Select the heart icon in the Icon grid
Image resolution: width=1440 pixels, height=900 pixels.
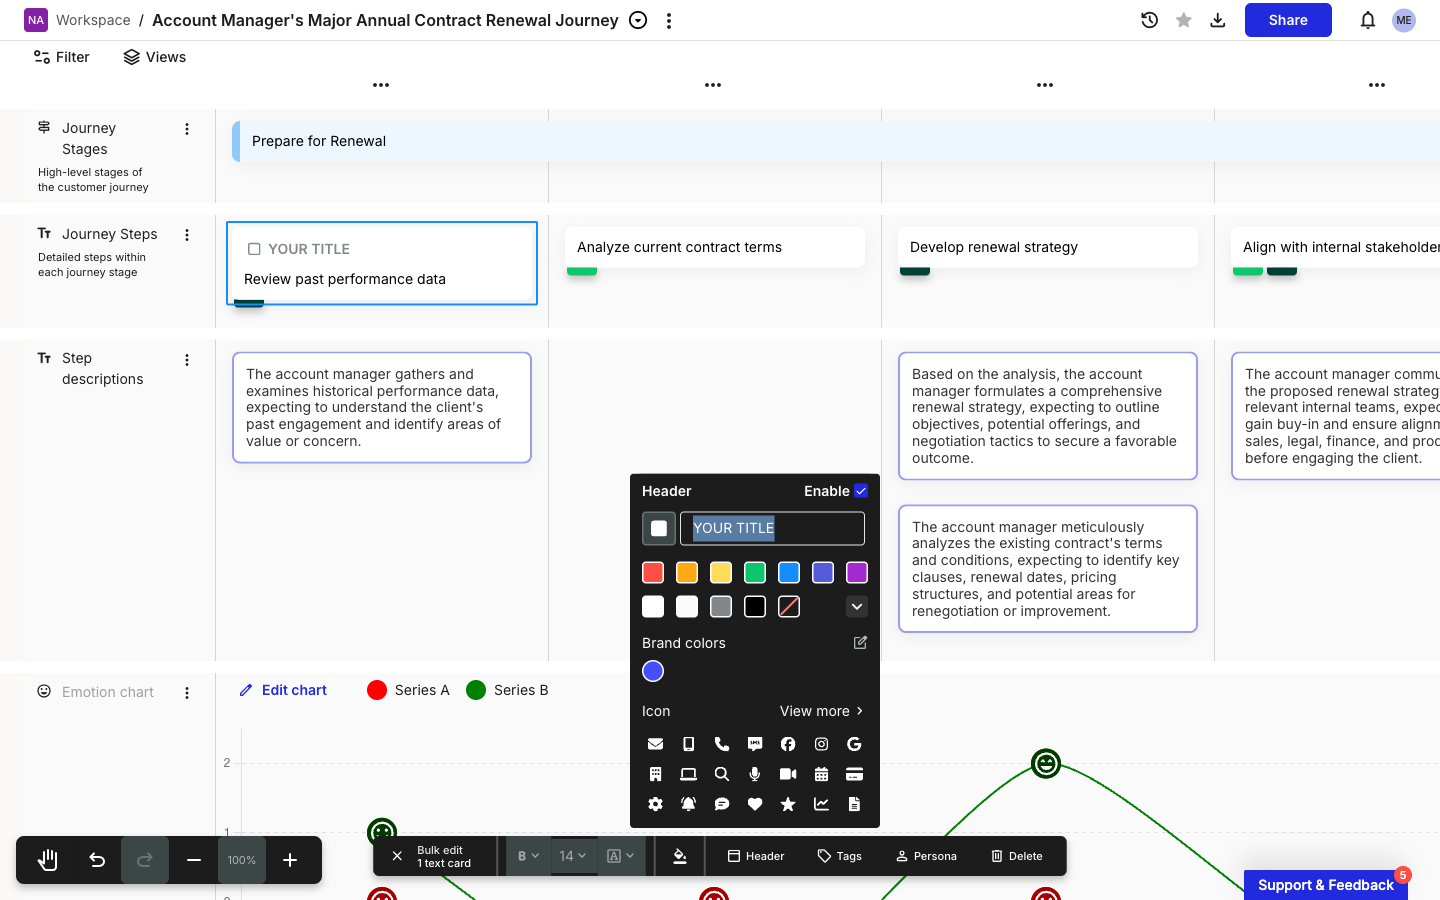tap(755, 804)
